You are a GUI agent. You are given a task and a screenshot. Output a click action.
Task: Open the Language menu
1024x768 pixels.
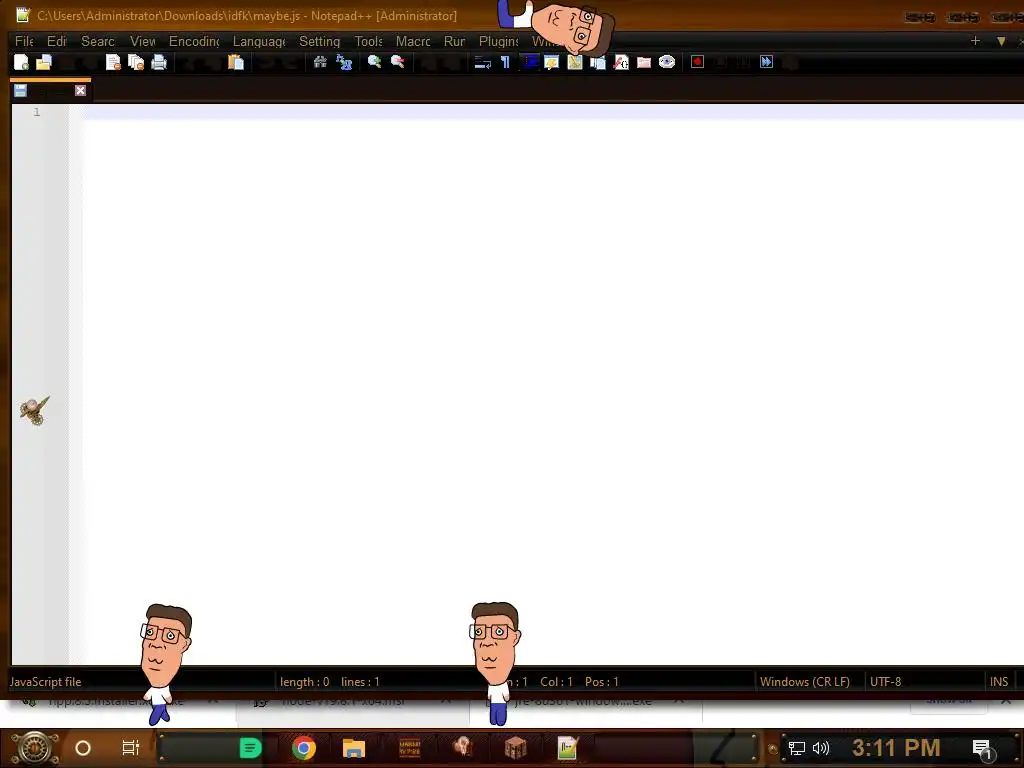259,41
